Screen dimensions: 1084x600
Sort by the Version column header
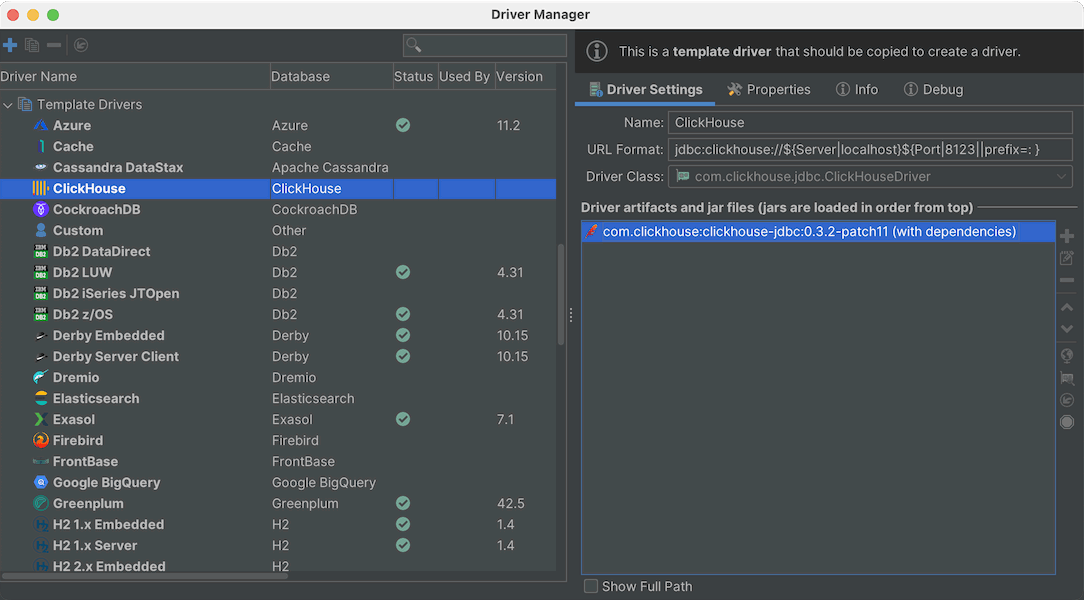520,77
